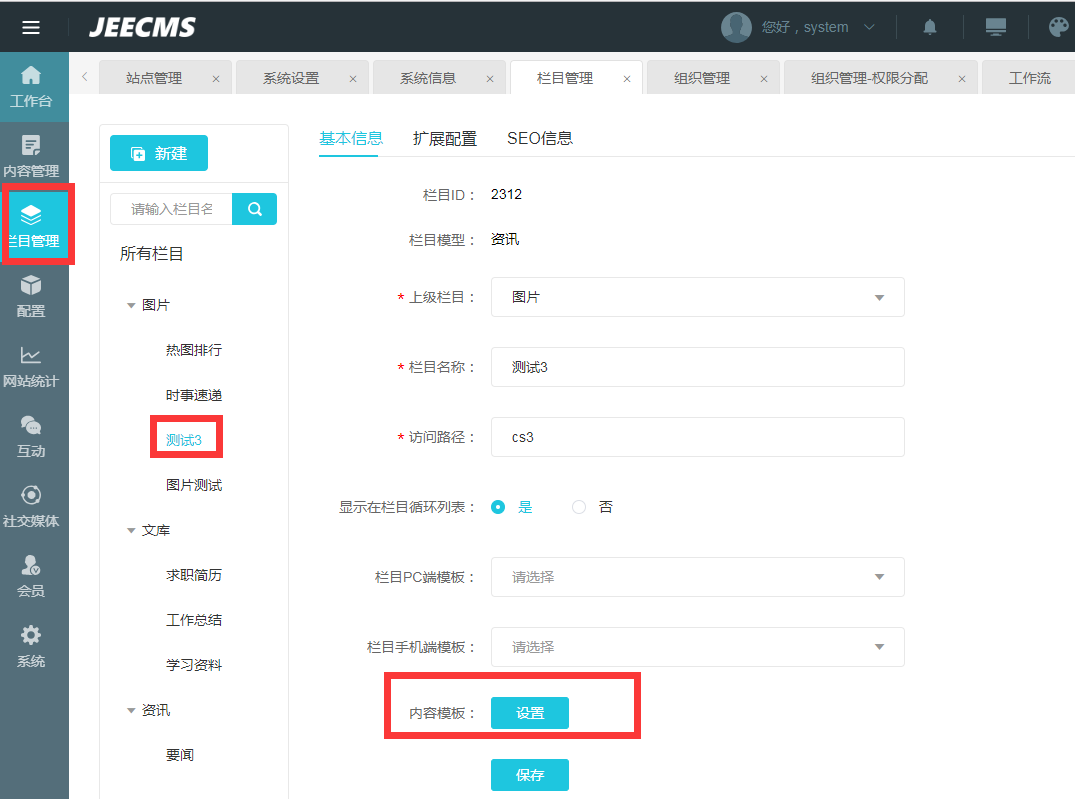Close the 系统信息 tab
This screenshot has width=1075, height=799.
490,79
